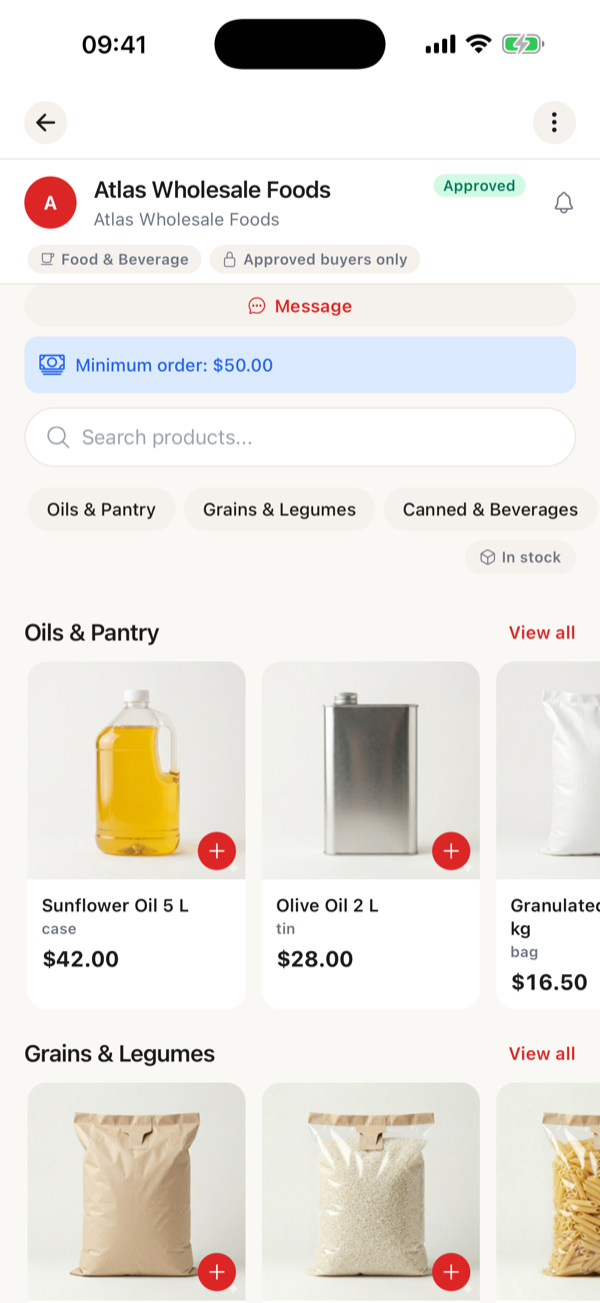Add Olive Oil 2 L with plus icon
Screen dimensions: 600x1303
(x=451, y=851)
